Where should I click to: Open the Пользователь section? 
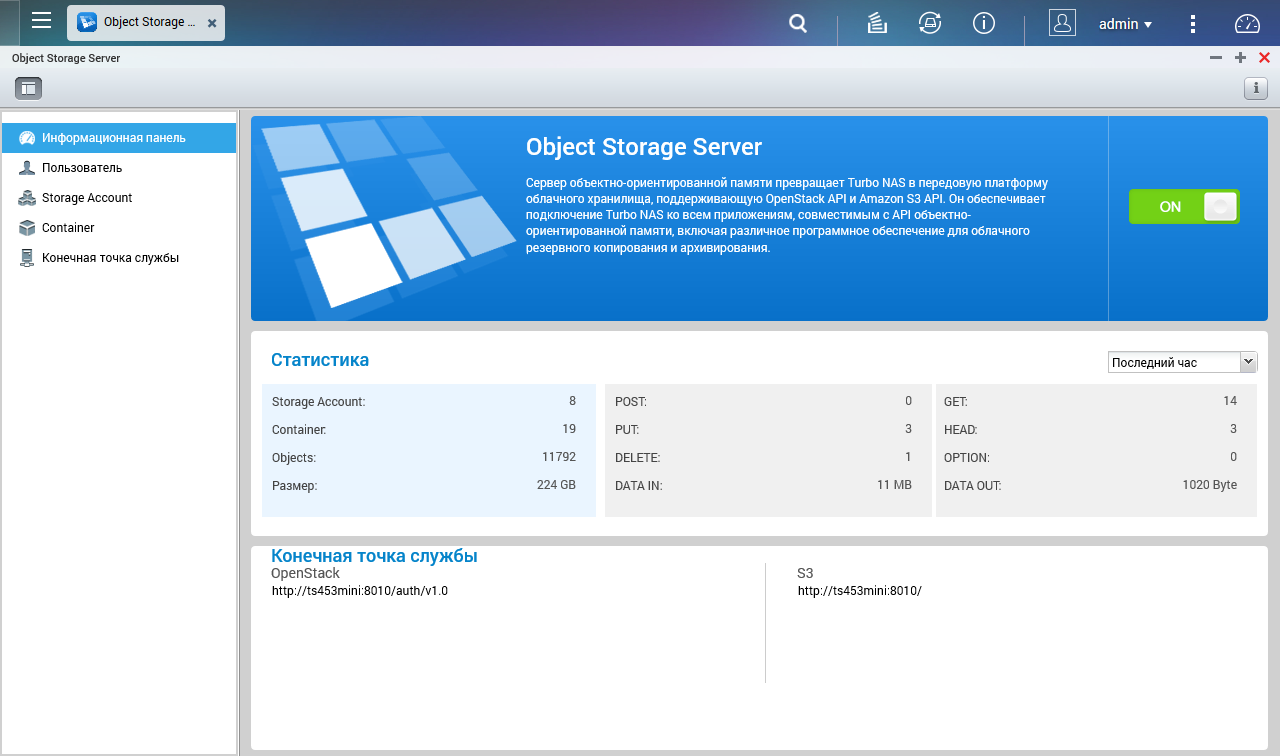(x=82, y=168)
